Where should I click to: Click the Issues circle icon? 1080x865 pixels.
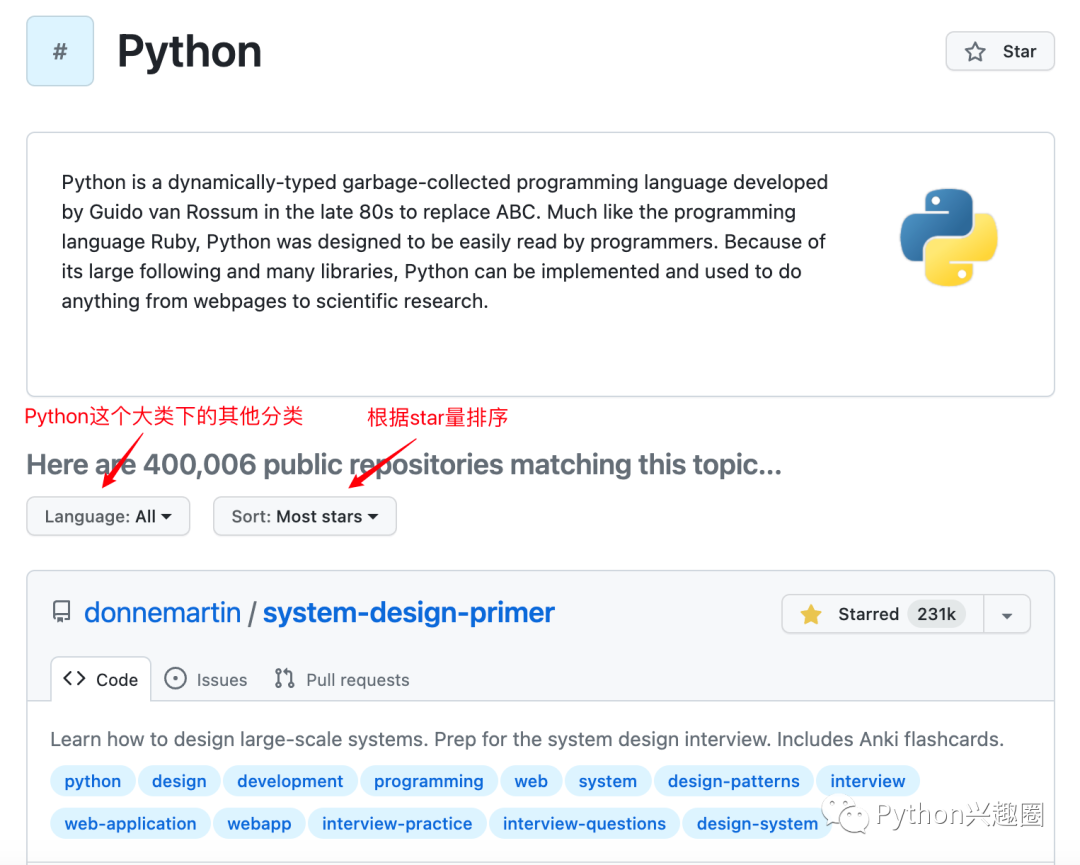coord(175,679)
